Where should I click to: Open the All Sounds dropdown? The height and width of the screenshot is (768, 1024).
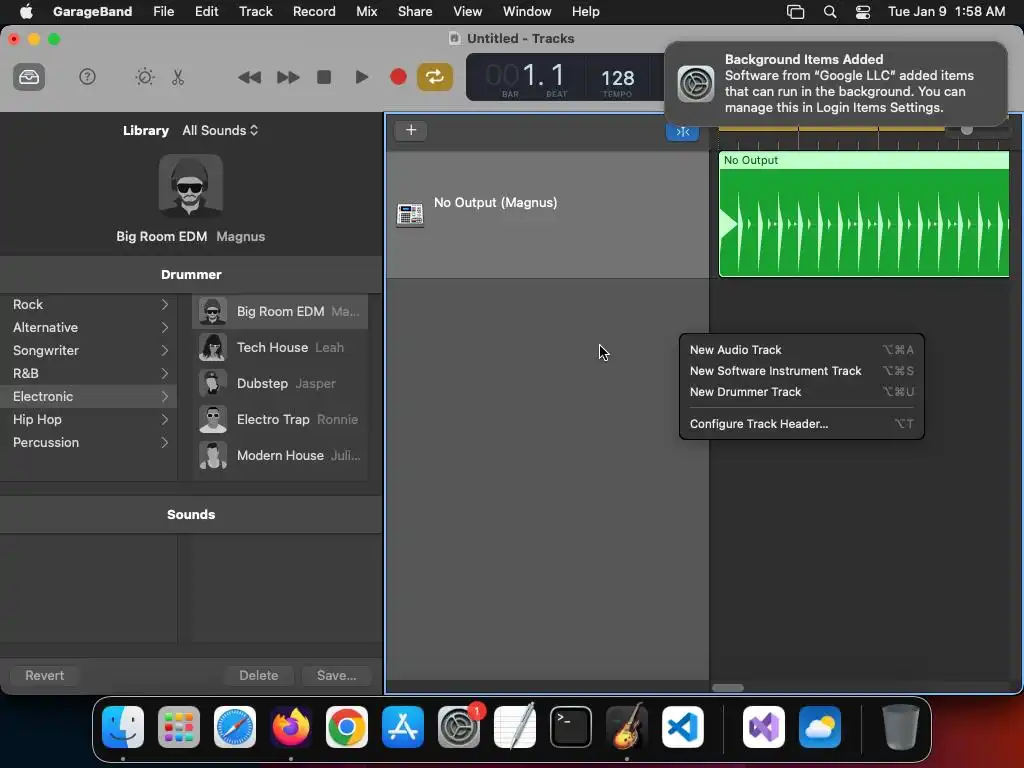click(221, 131)
